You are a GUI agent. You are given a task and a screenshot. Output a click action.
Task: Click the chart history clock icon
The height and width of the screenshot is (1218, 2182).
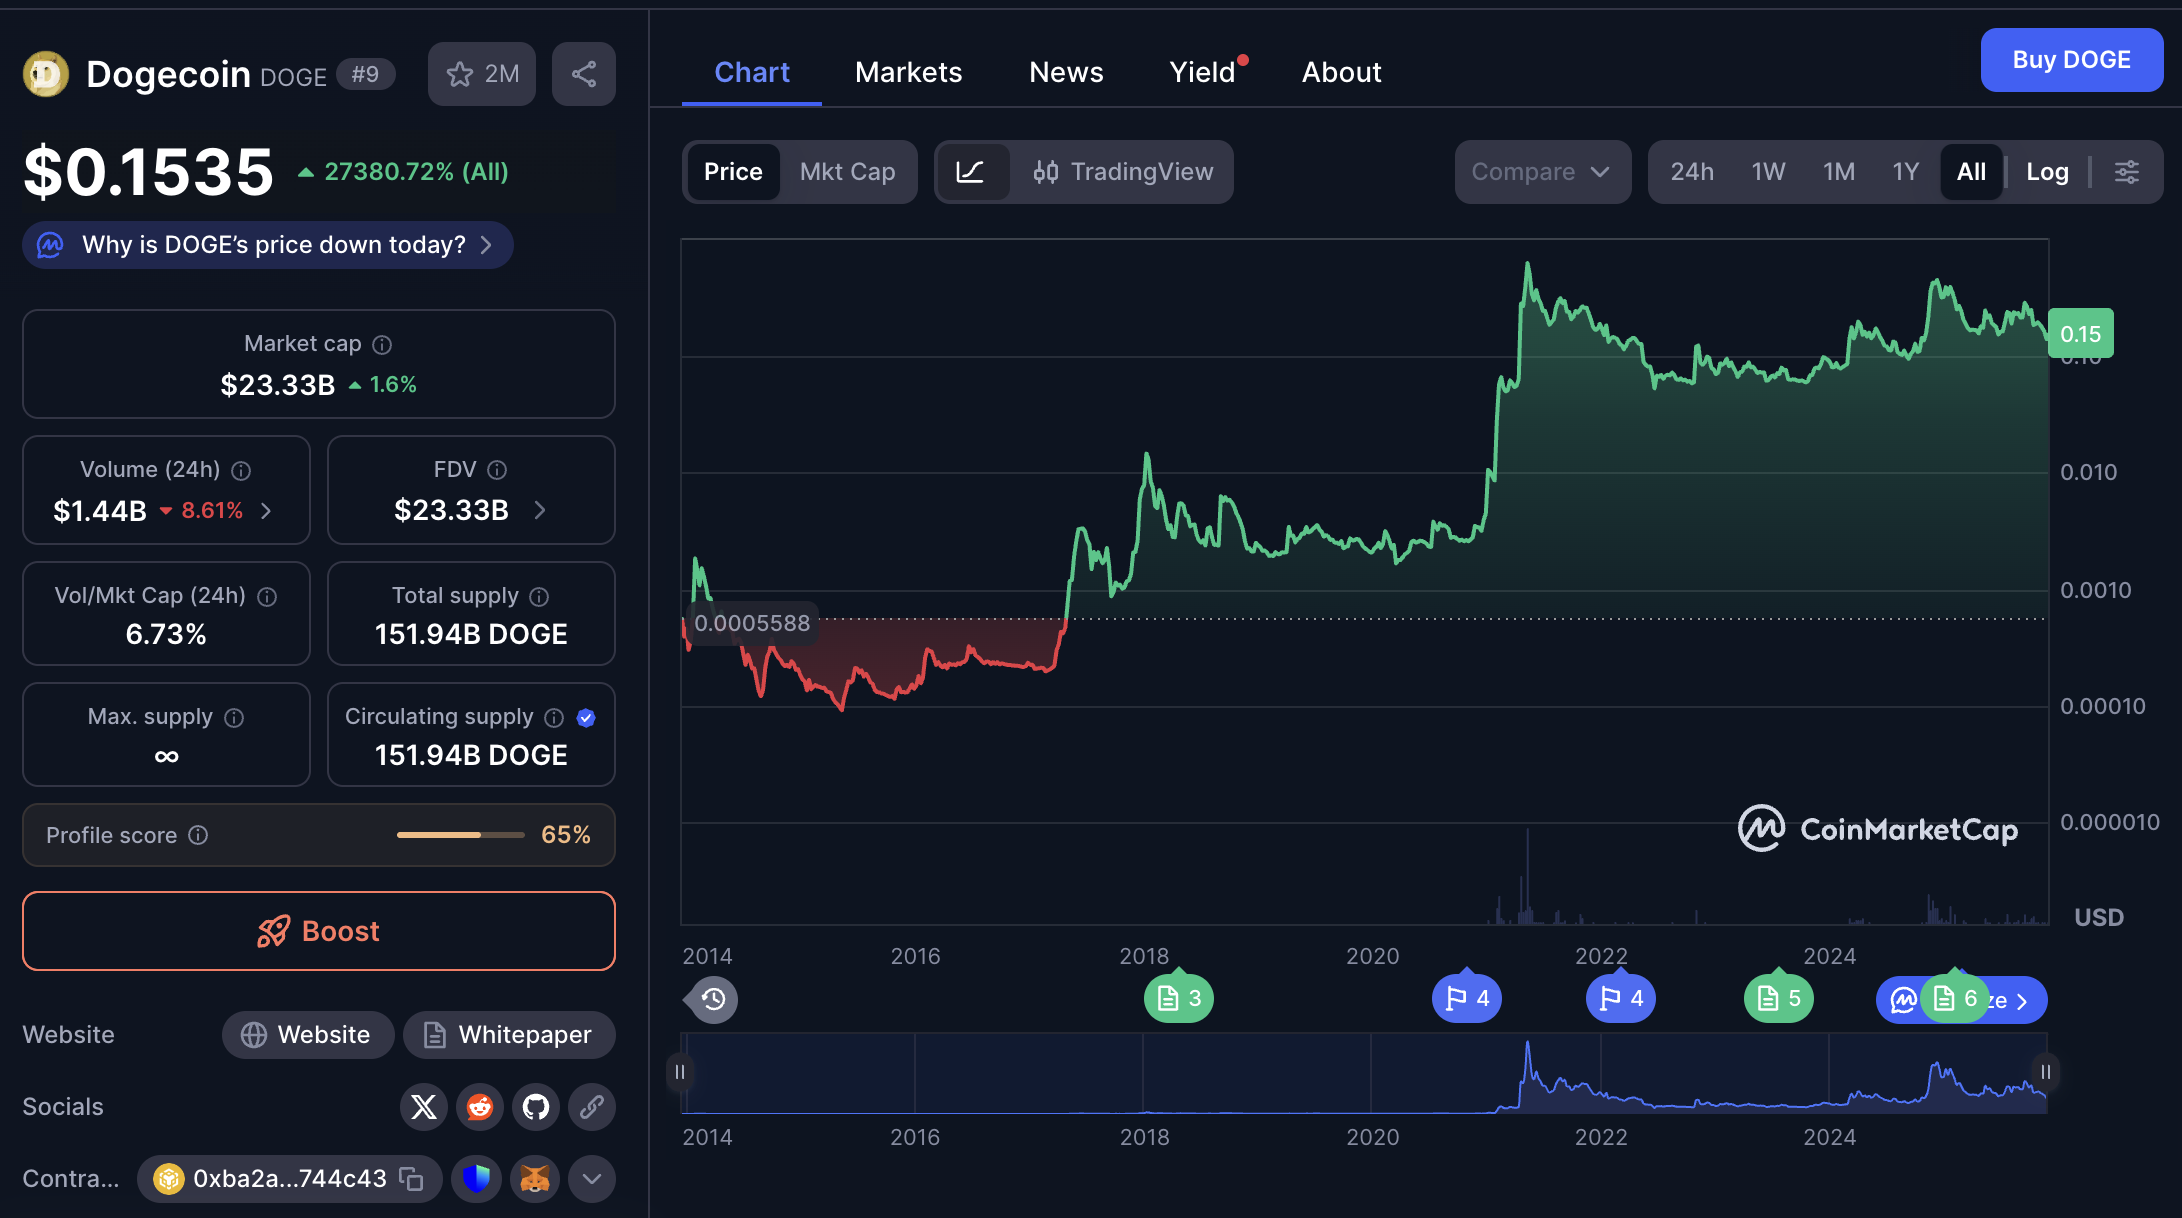(x=713, y=999)
